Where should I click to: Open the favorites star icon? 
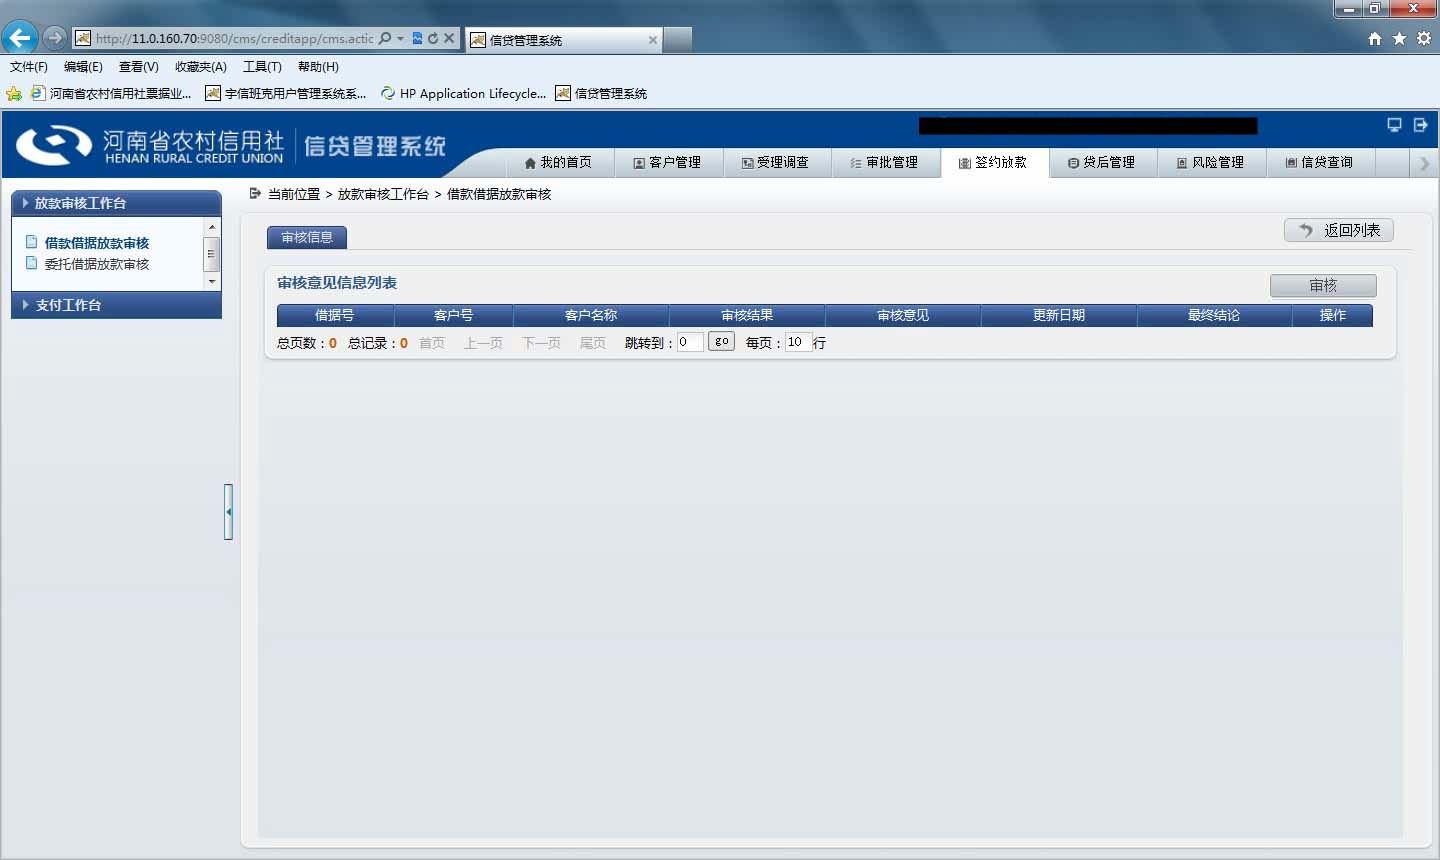pyautogui.click(x=1399, y=38)
